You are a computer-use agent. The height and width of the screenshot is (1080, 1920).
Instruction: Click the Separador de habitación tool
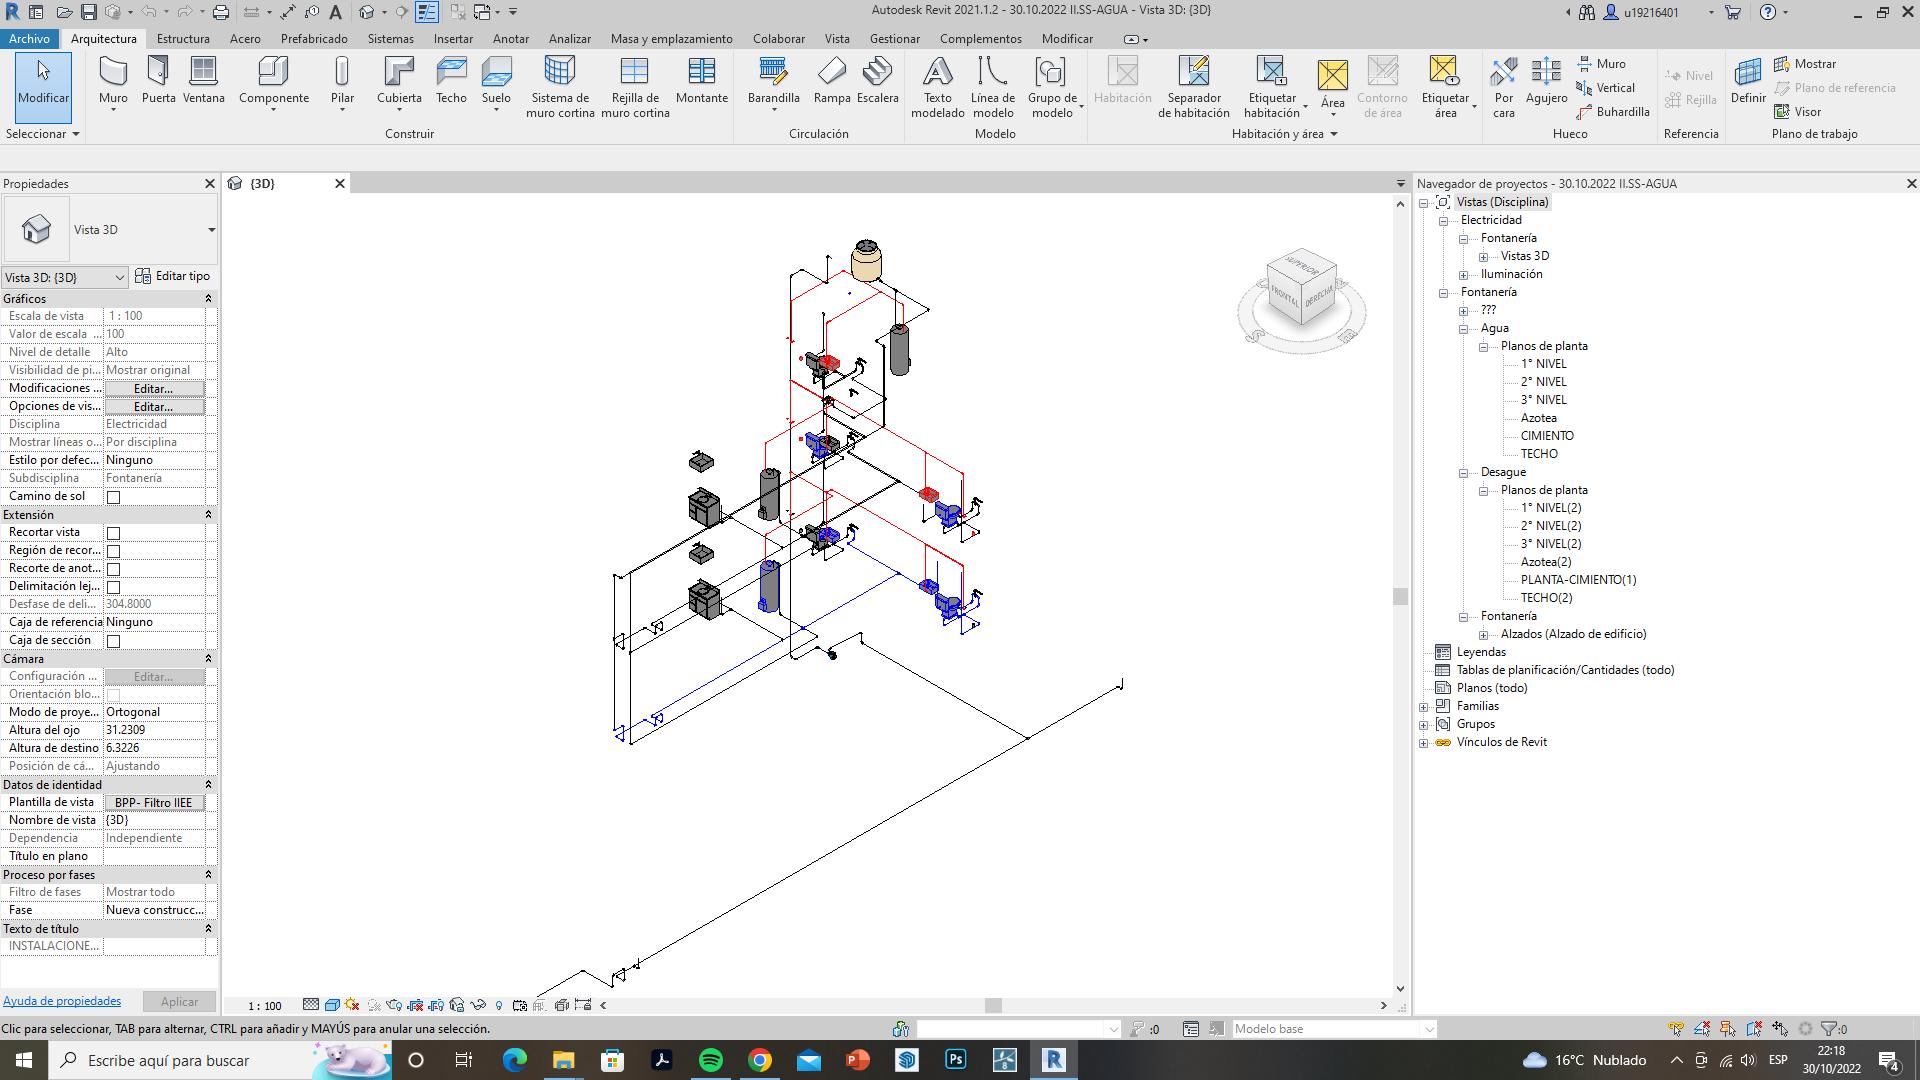1193,86
